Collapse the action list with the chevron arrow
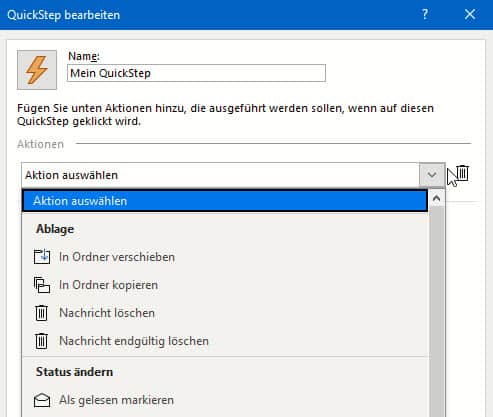Image resolution: width=493 pixels, height=417 pixels. point(432,175)
